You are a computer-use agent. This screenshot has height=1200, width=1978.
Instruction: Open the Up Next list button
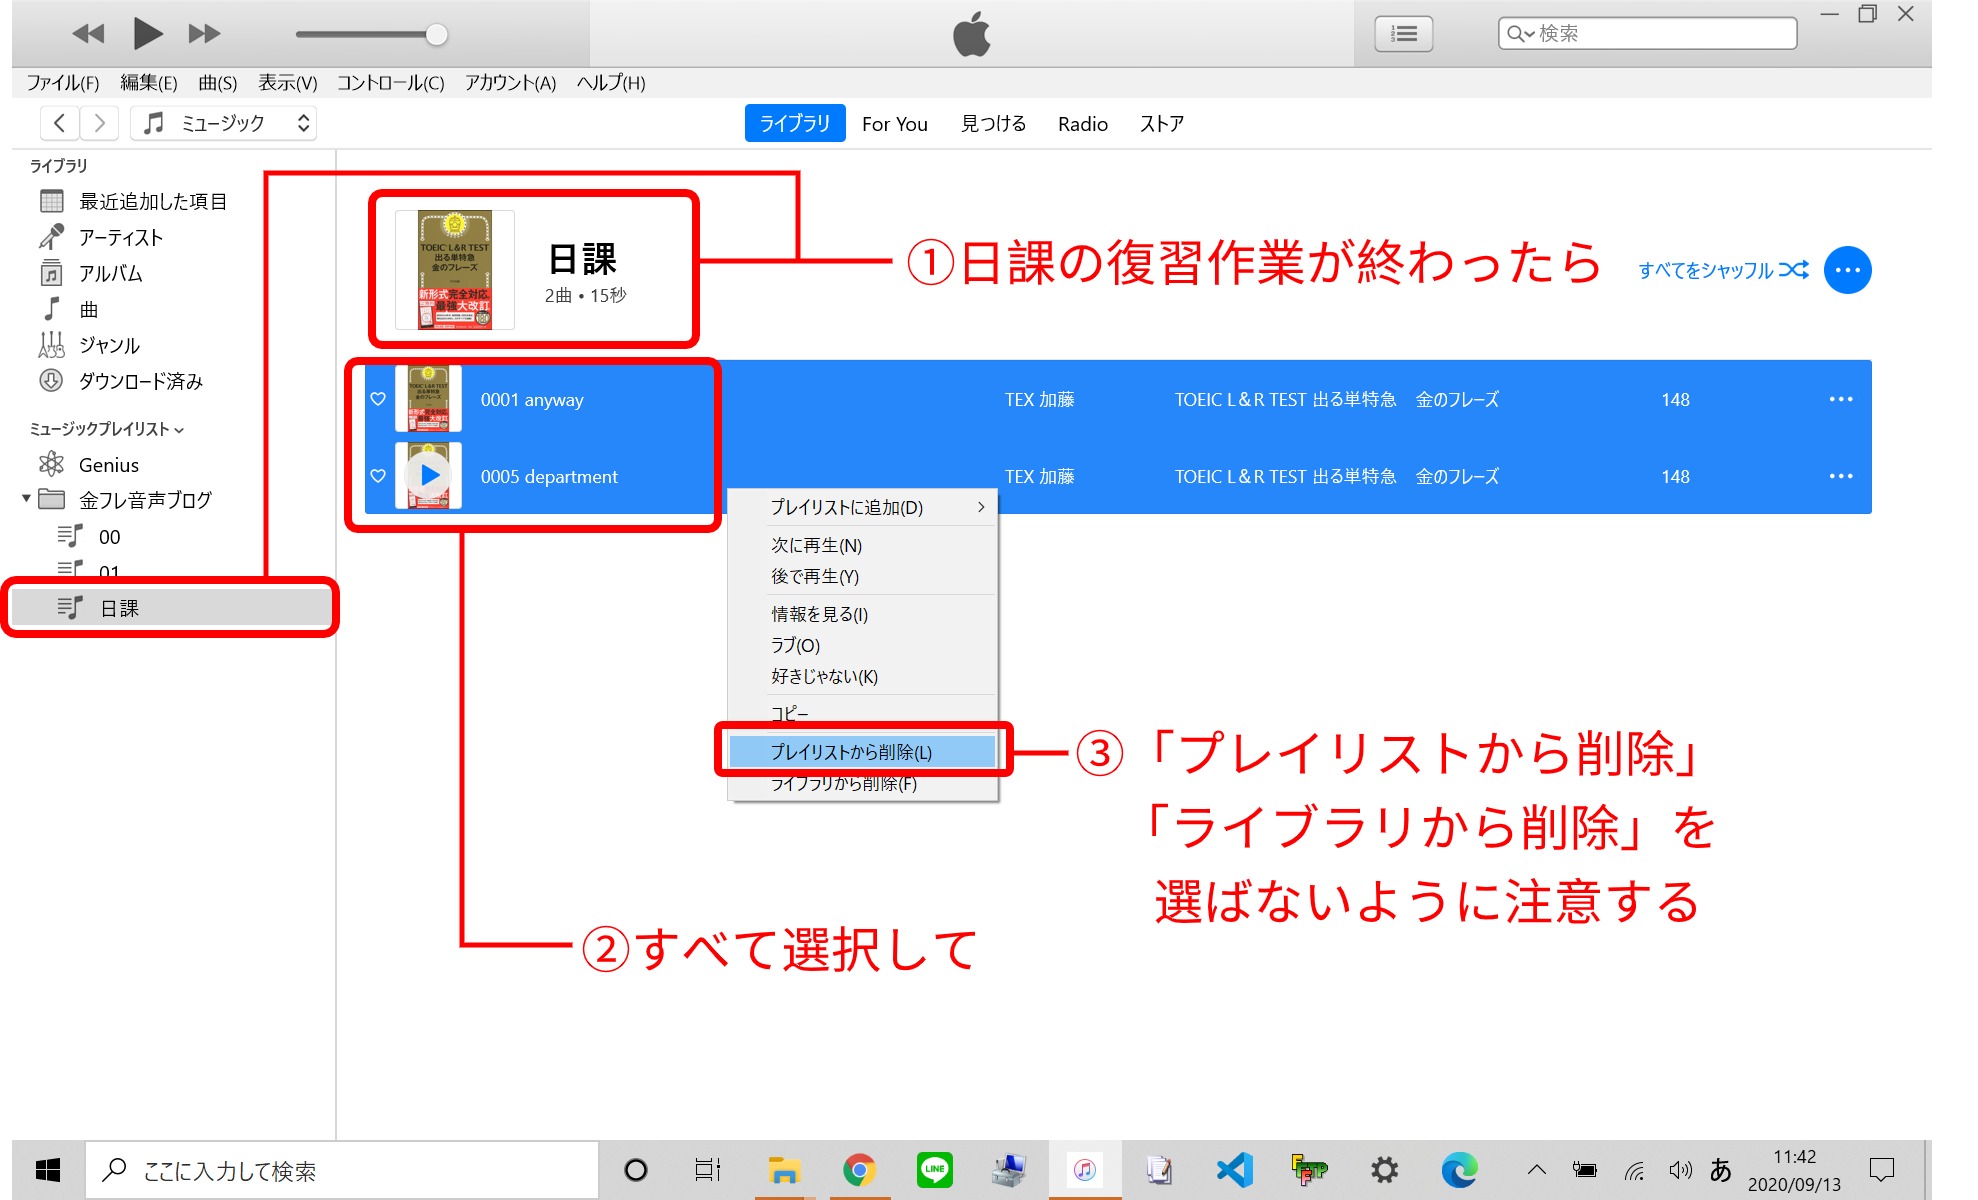tap(1404, 34)
